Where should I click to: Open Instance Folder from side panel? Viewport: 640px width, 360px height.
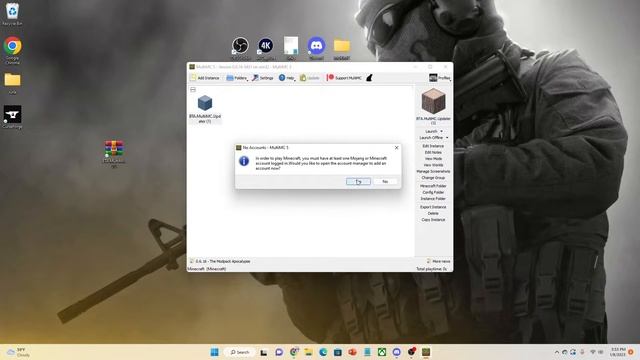click(x=433, y=199)
